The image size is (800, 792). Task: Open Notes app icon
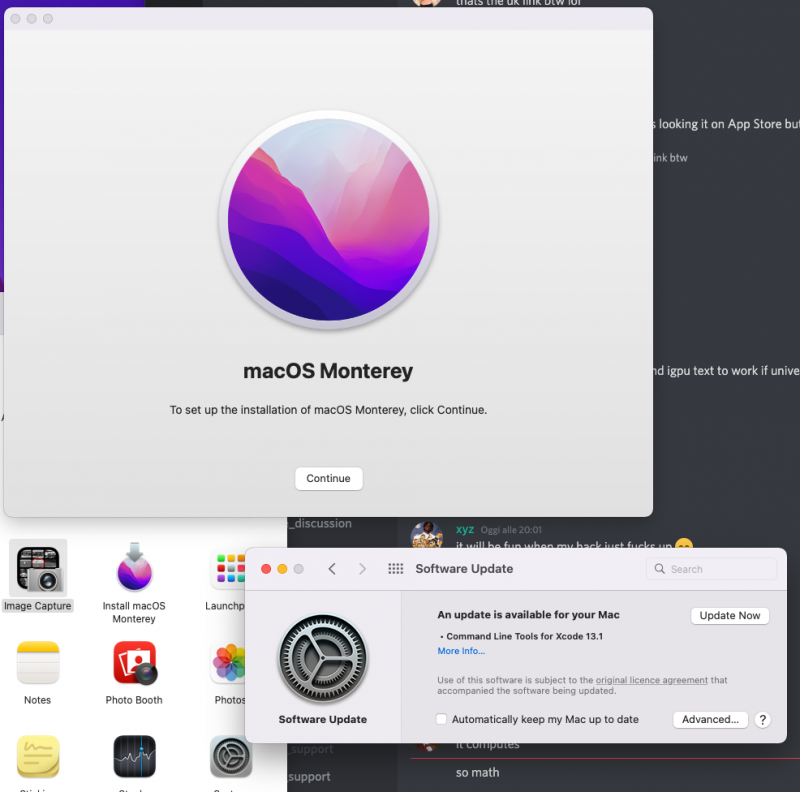click(38, 662)
